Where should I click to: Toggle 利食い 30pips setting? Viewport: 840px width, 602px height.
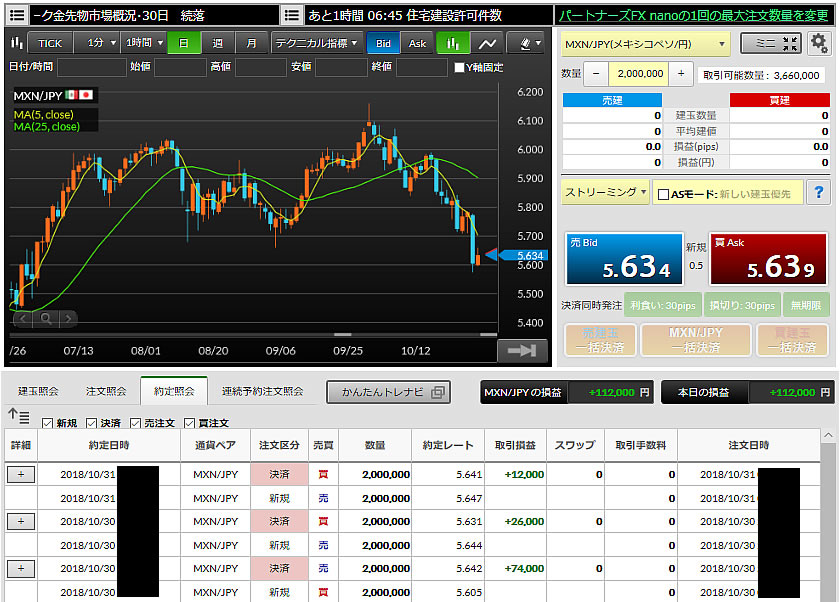pos(663,305)
